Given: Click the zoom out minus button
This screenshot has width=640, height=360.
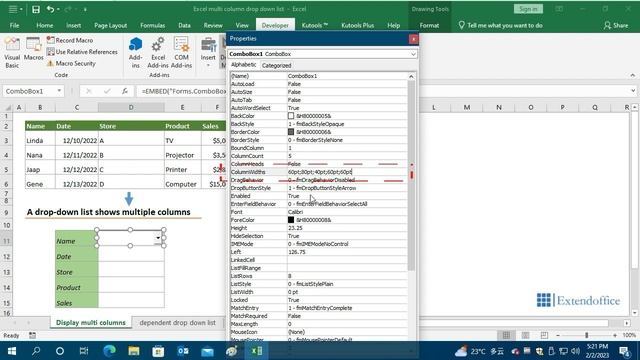Looking at the screenshot, I should click(558, 335).
